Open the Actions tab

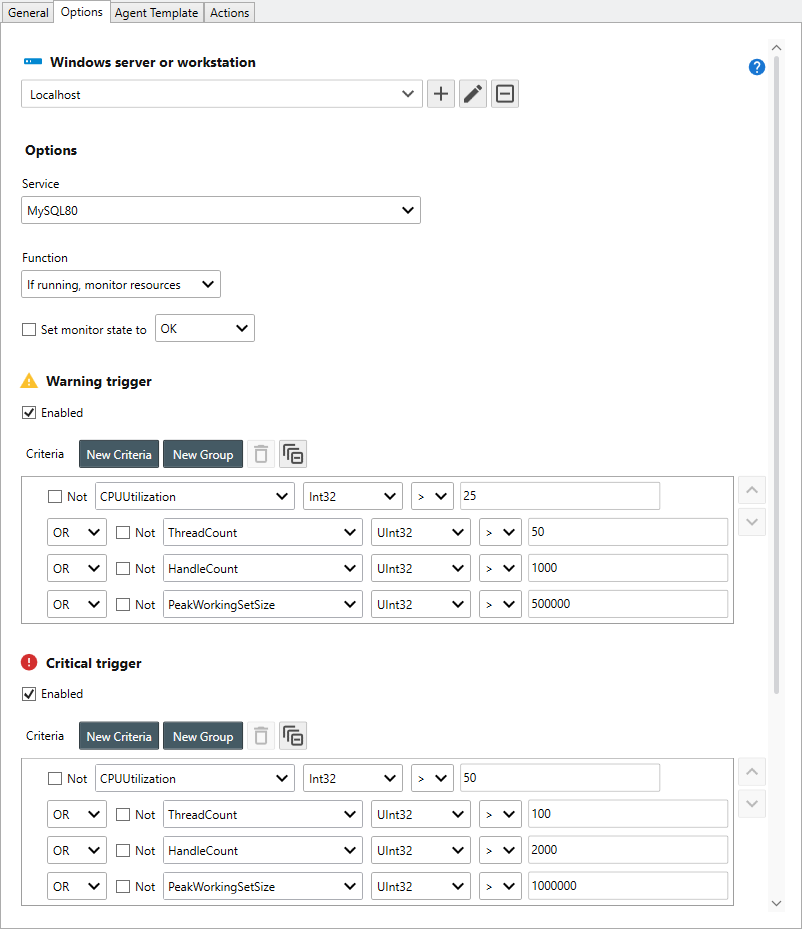click(229, 13)
